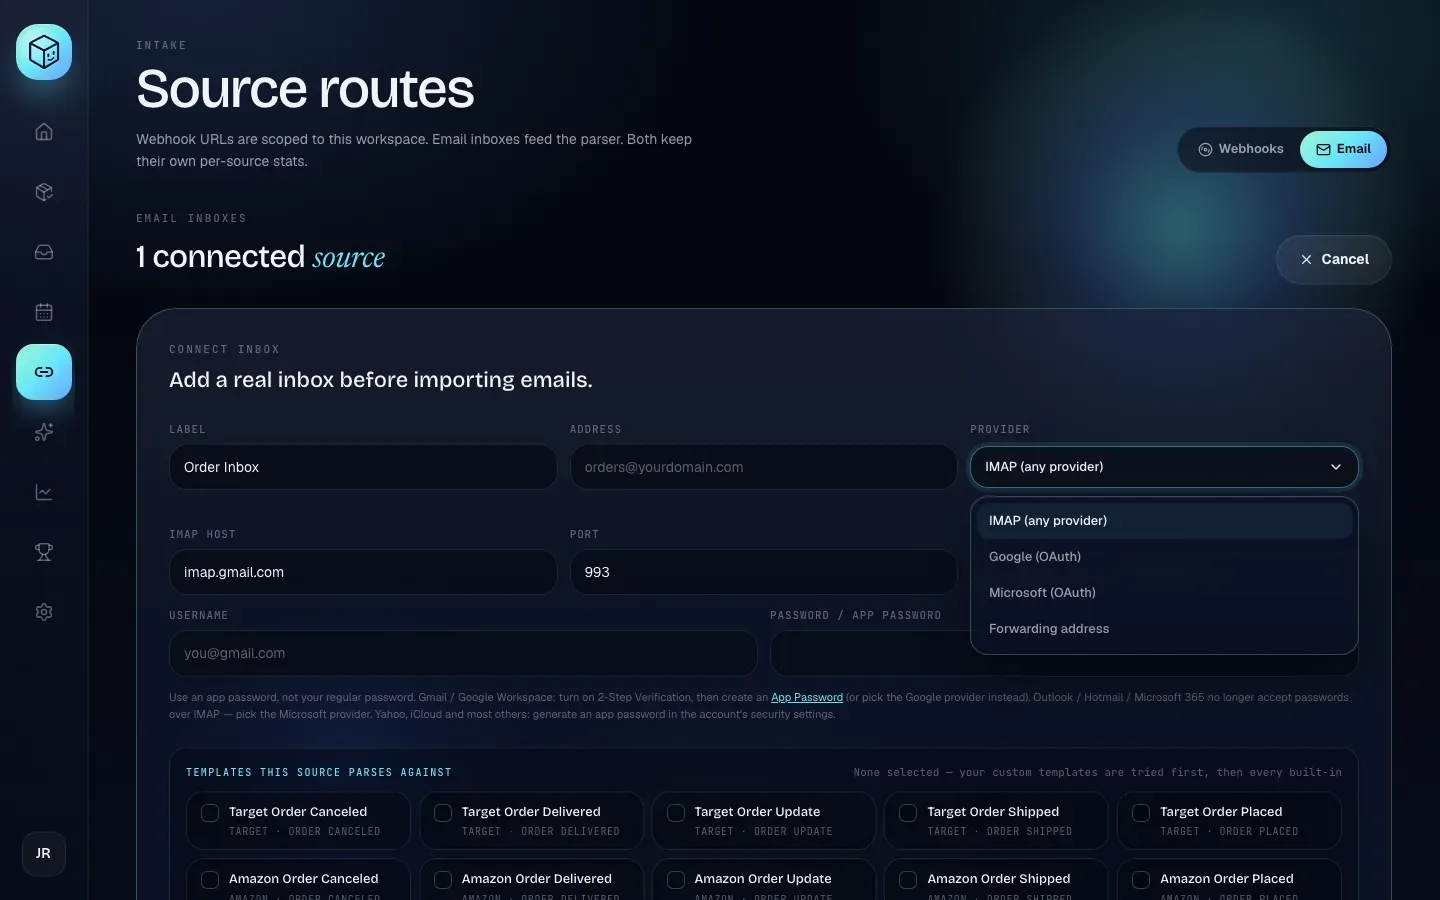Switch to the Email tab
Image resolution: width=1440 pixels, height=900 pixels.
[1343, 149]
